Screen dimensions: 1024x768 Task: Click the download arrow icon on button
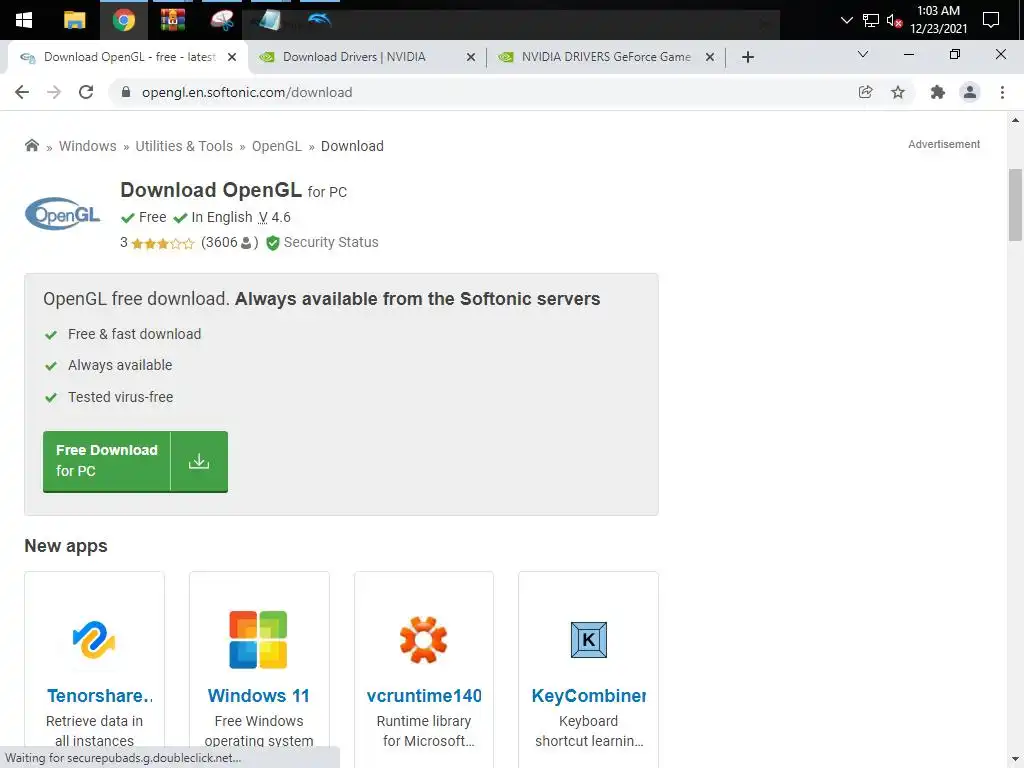coord(199,461)
